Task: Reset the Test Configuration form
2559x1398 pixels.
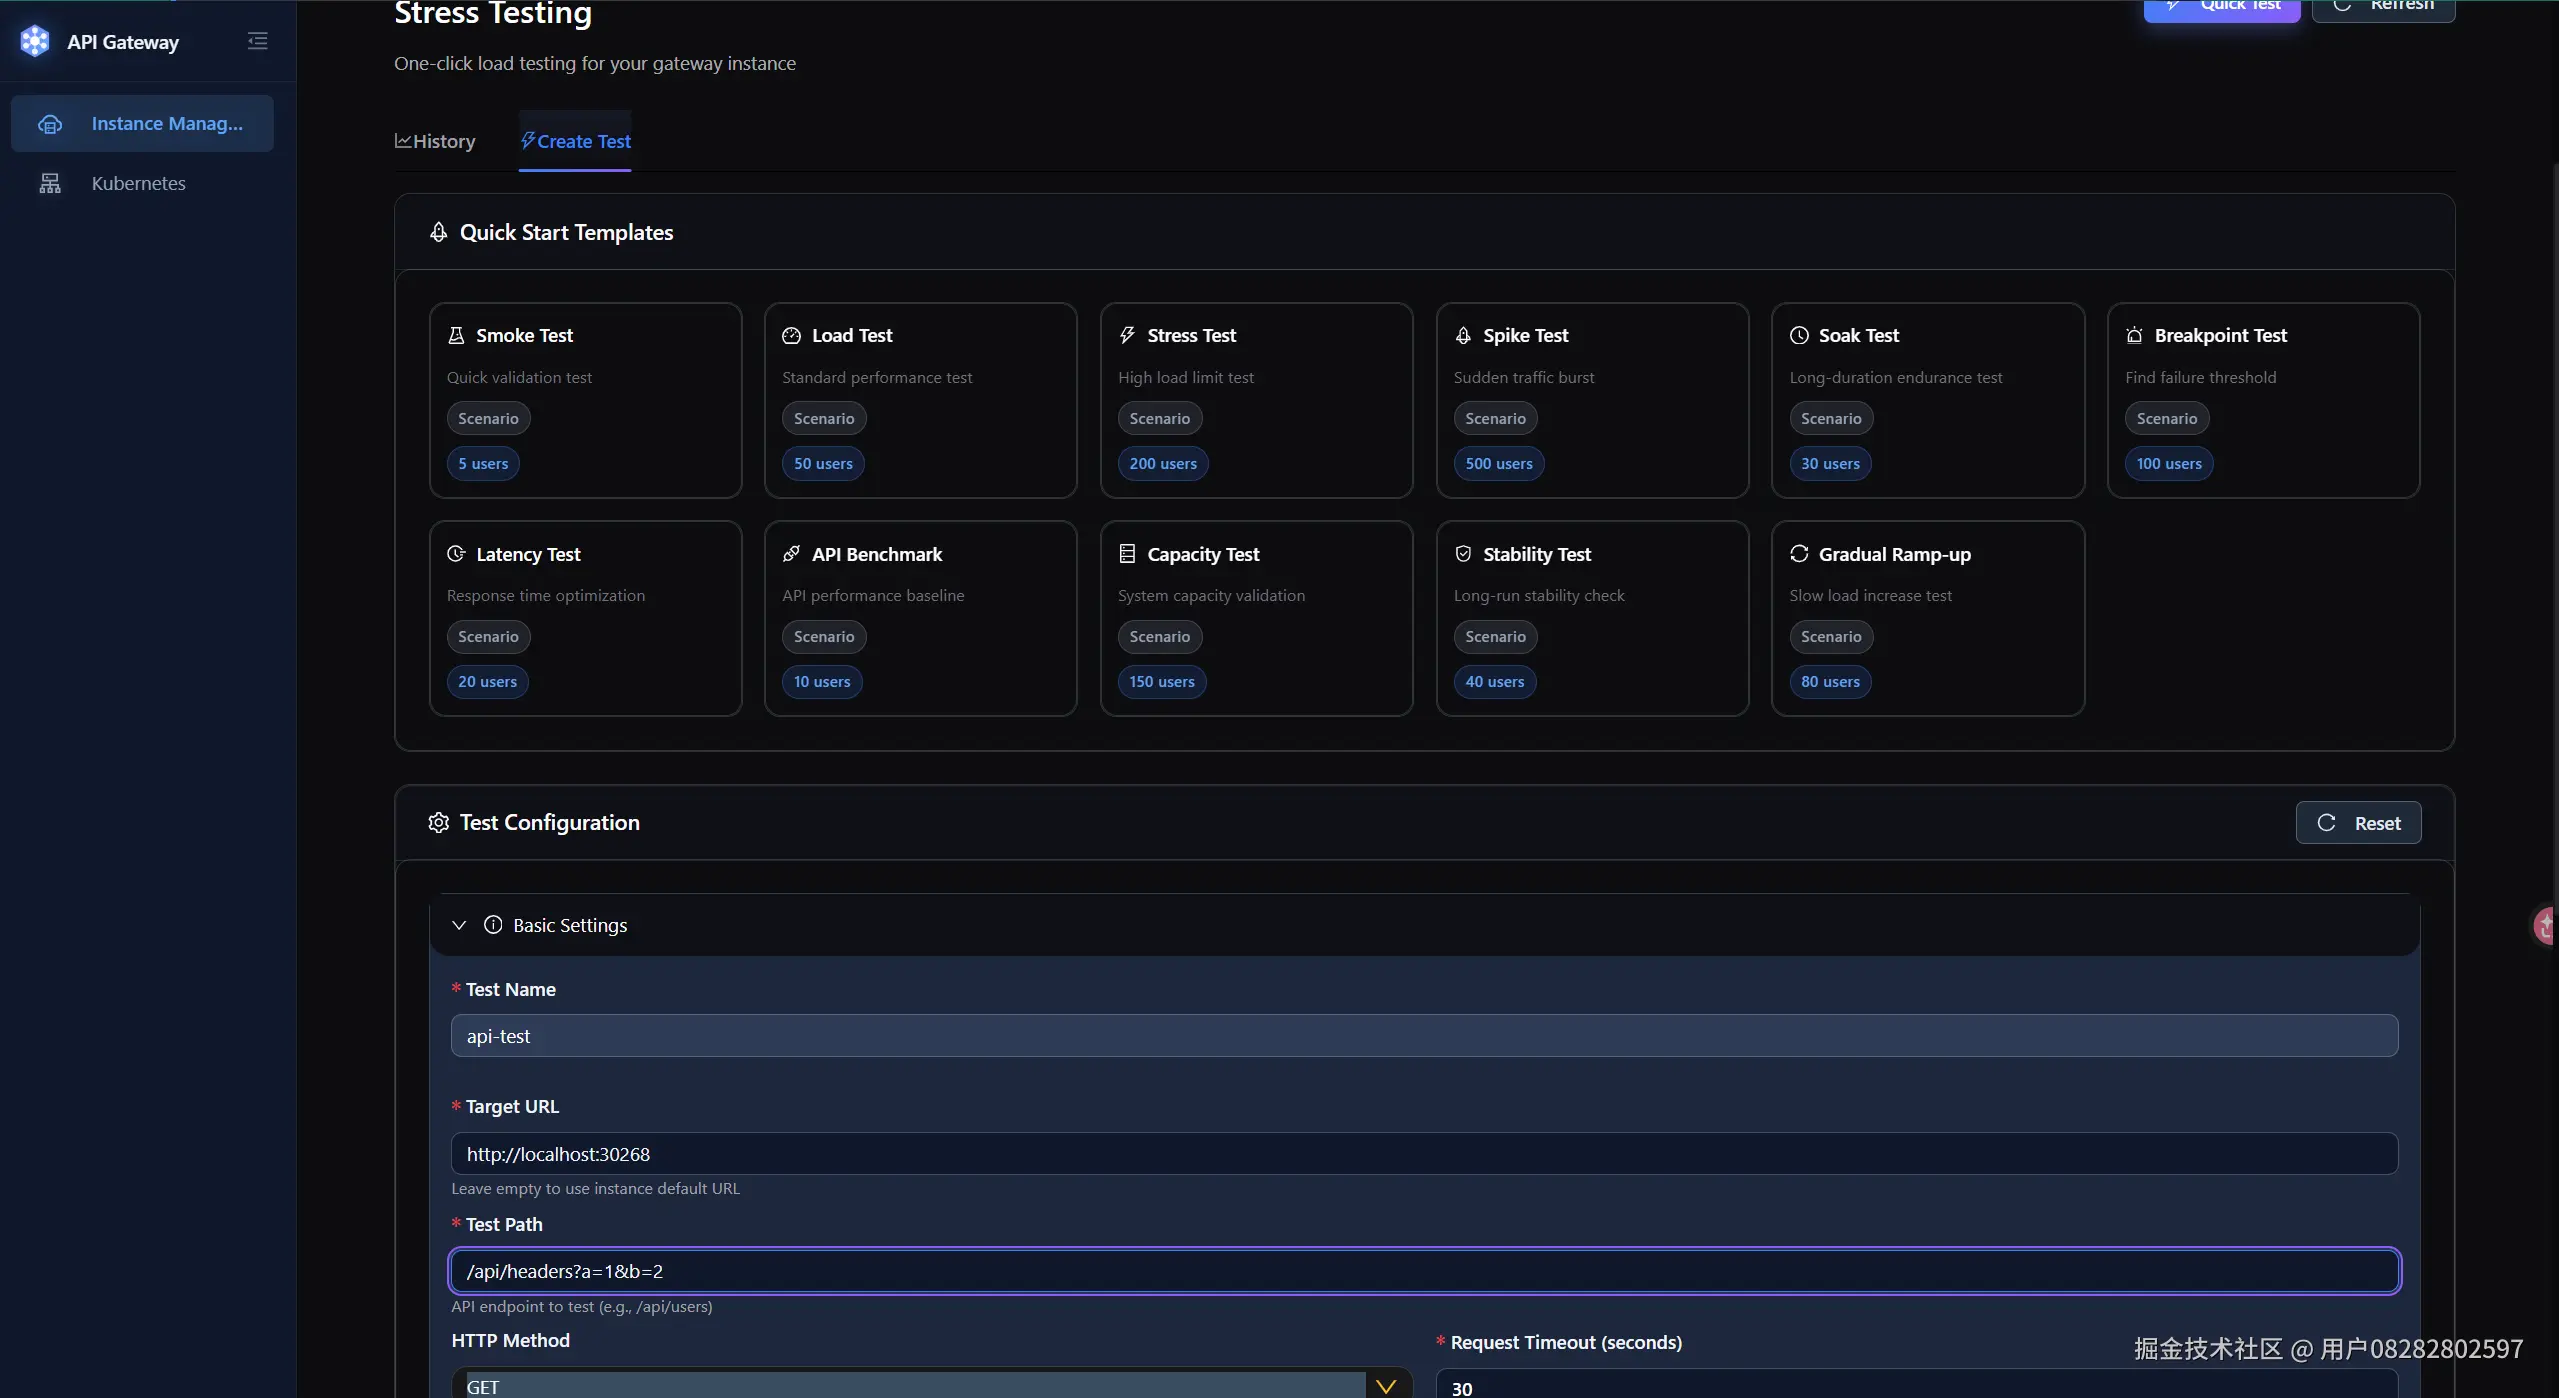Action: click(2358, 823)
